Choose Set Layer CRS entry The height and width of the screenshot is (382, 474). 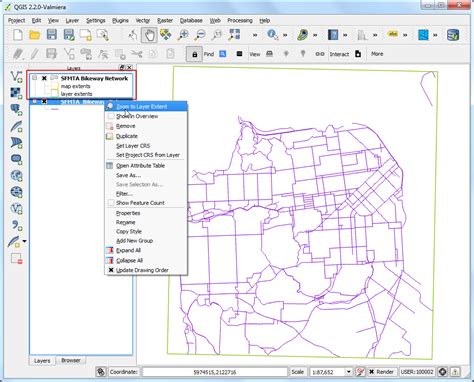[133, 146]
